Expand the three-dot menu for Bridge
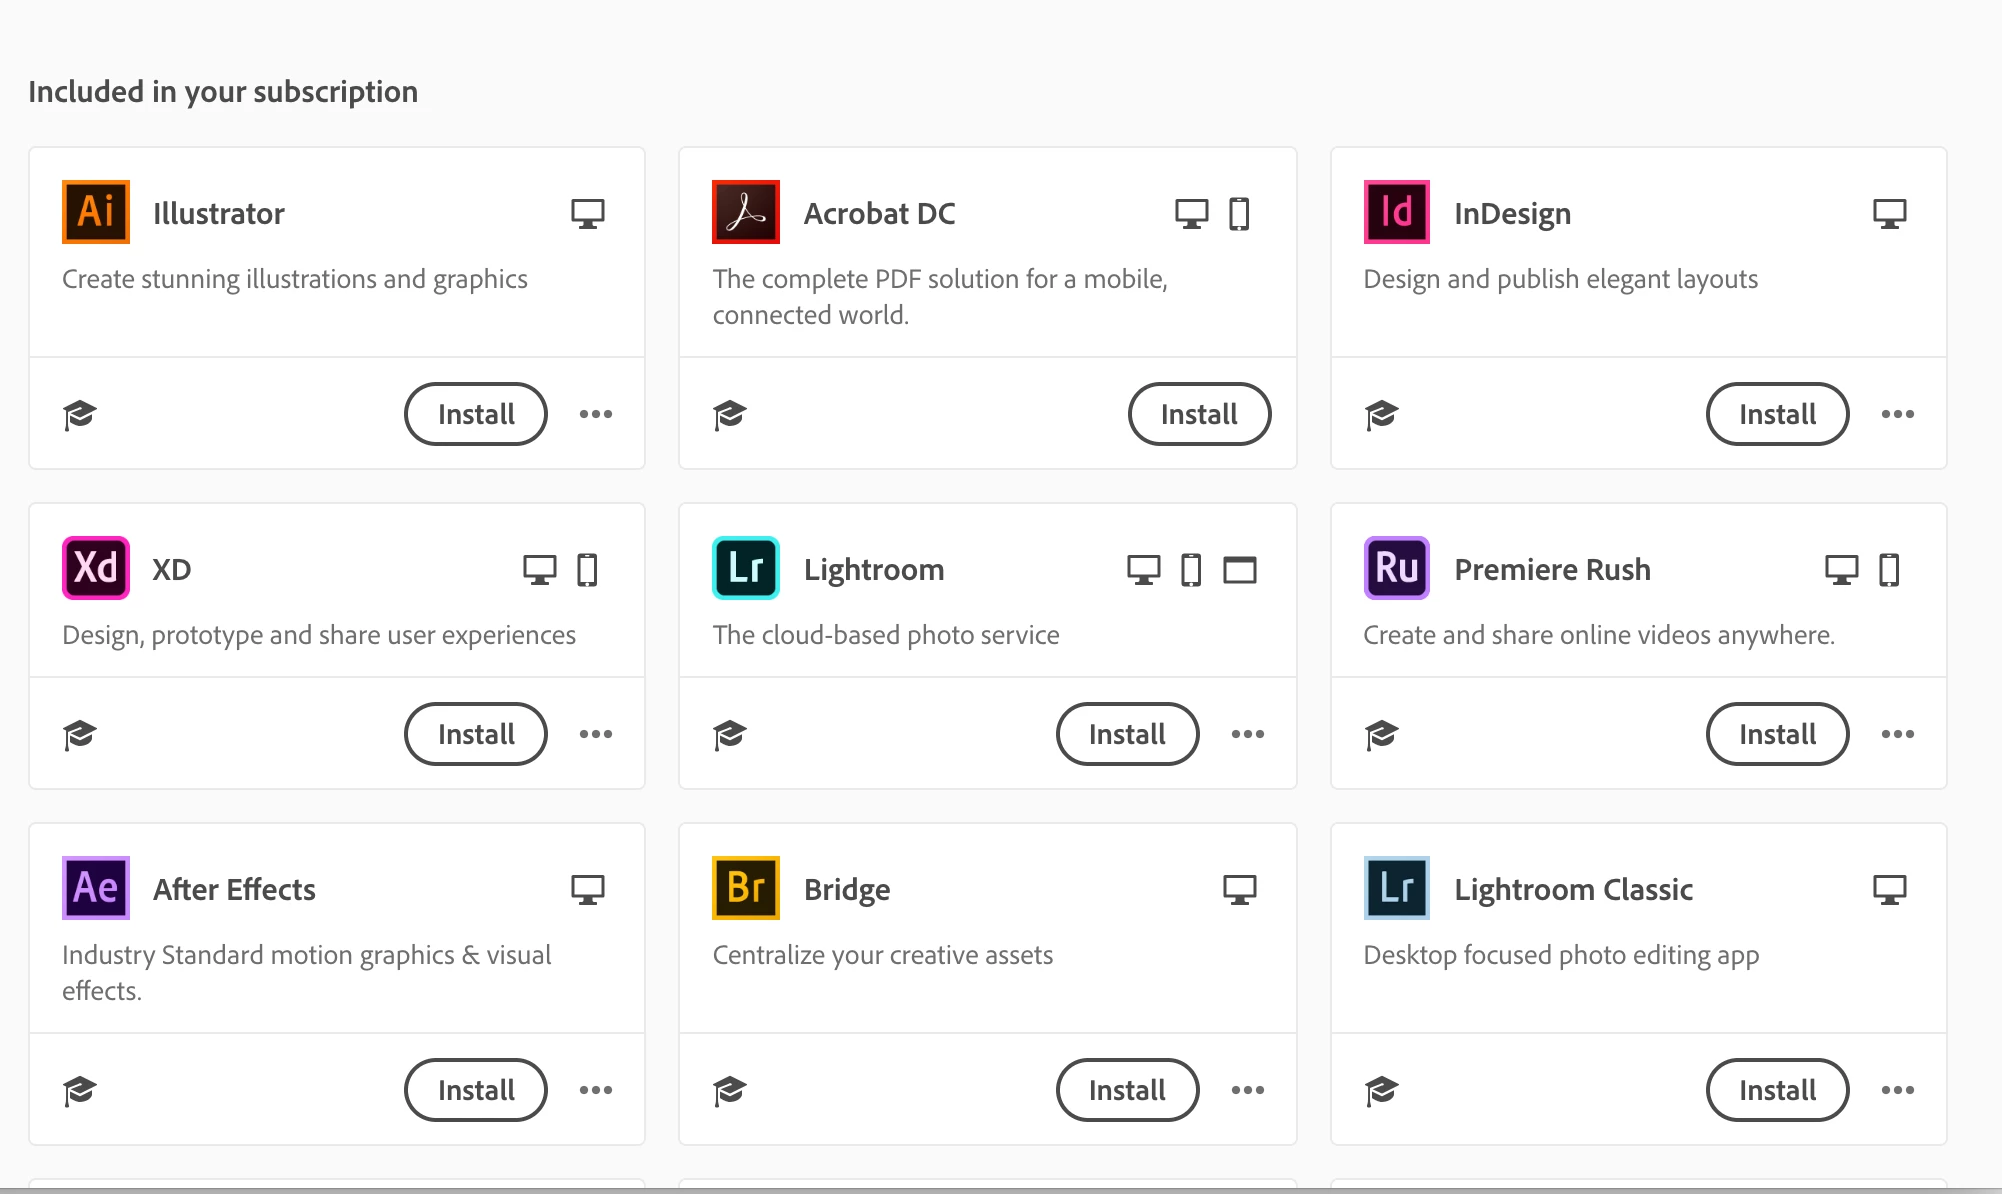Viewport: 2002px width, 1194px height. [x=1248, y=1090]
